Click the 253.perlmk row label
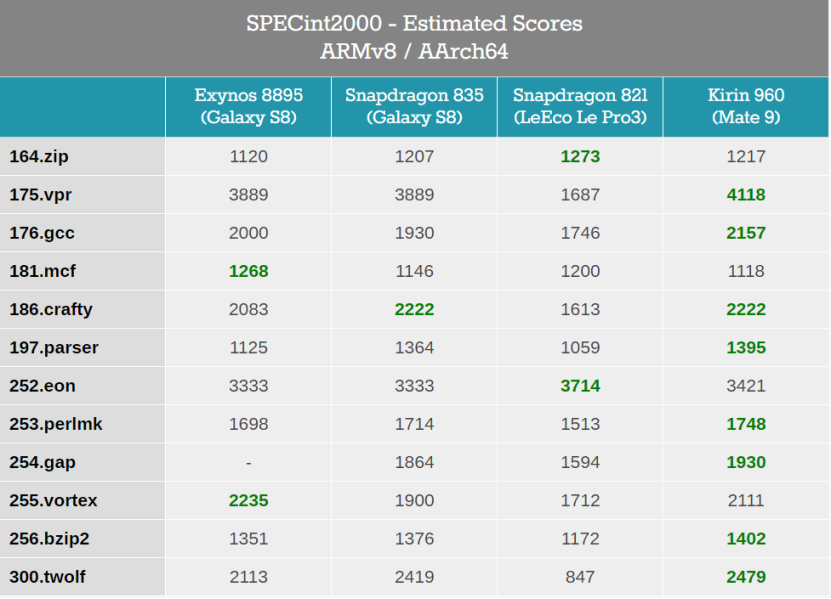 pos(56,424)
